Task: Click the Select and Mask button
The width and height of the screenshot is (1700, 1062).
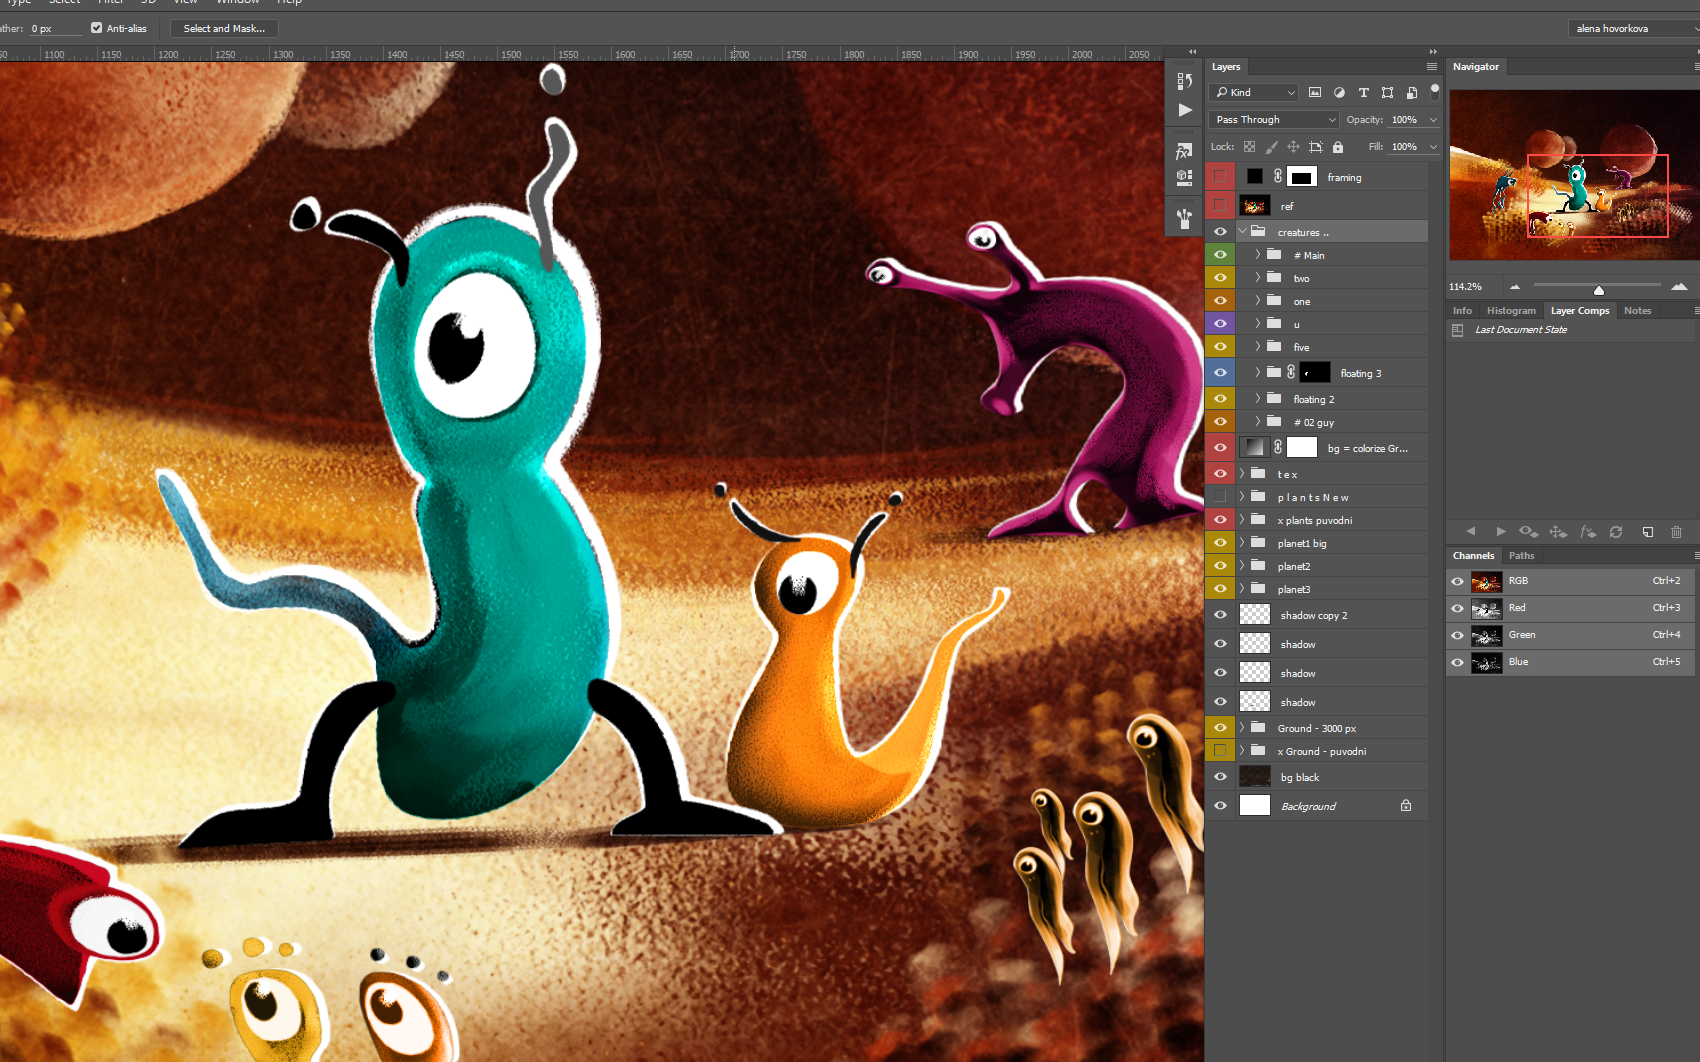Action: click(224, 28)
